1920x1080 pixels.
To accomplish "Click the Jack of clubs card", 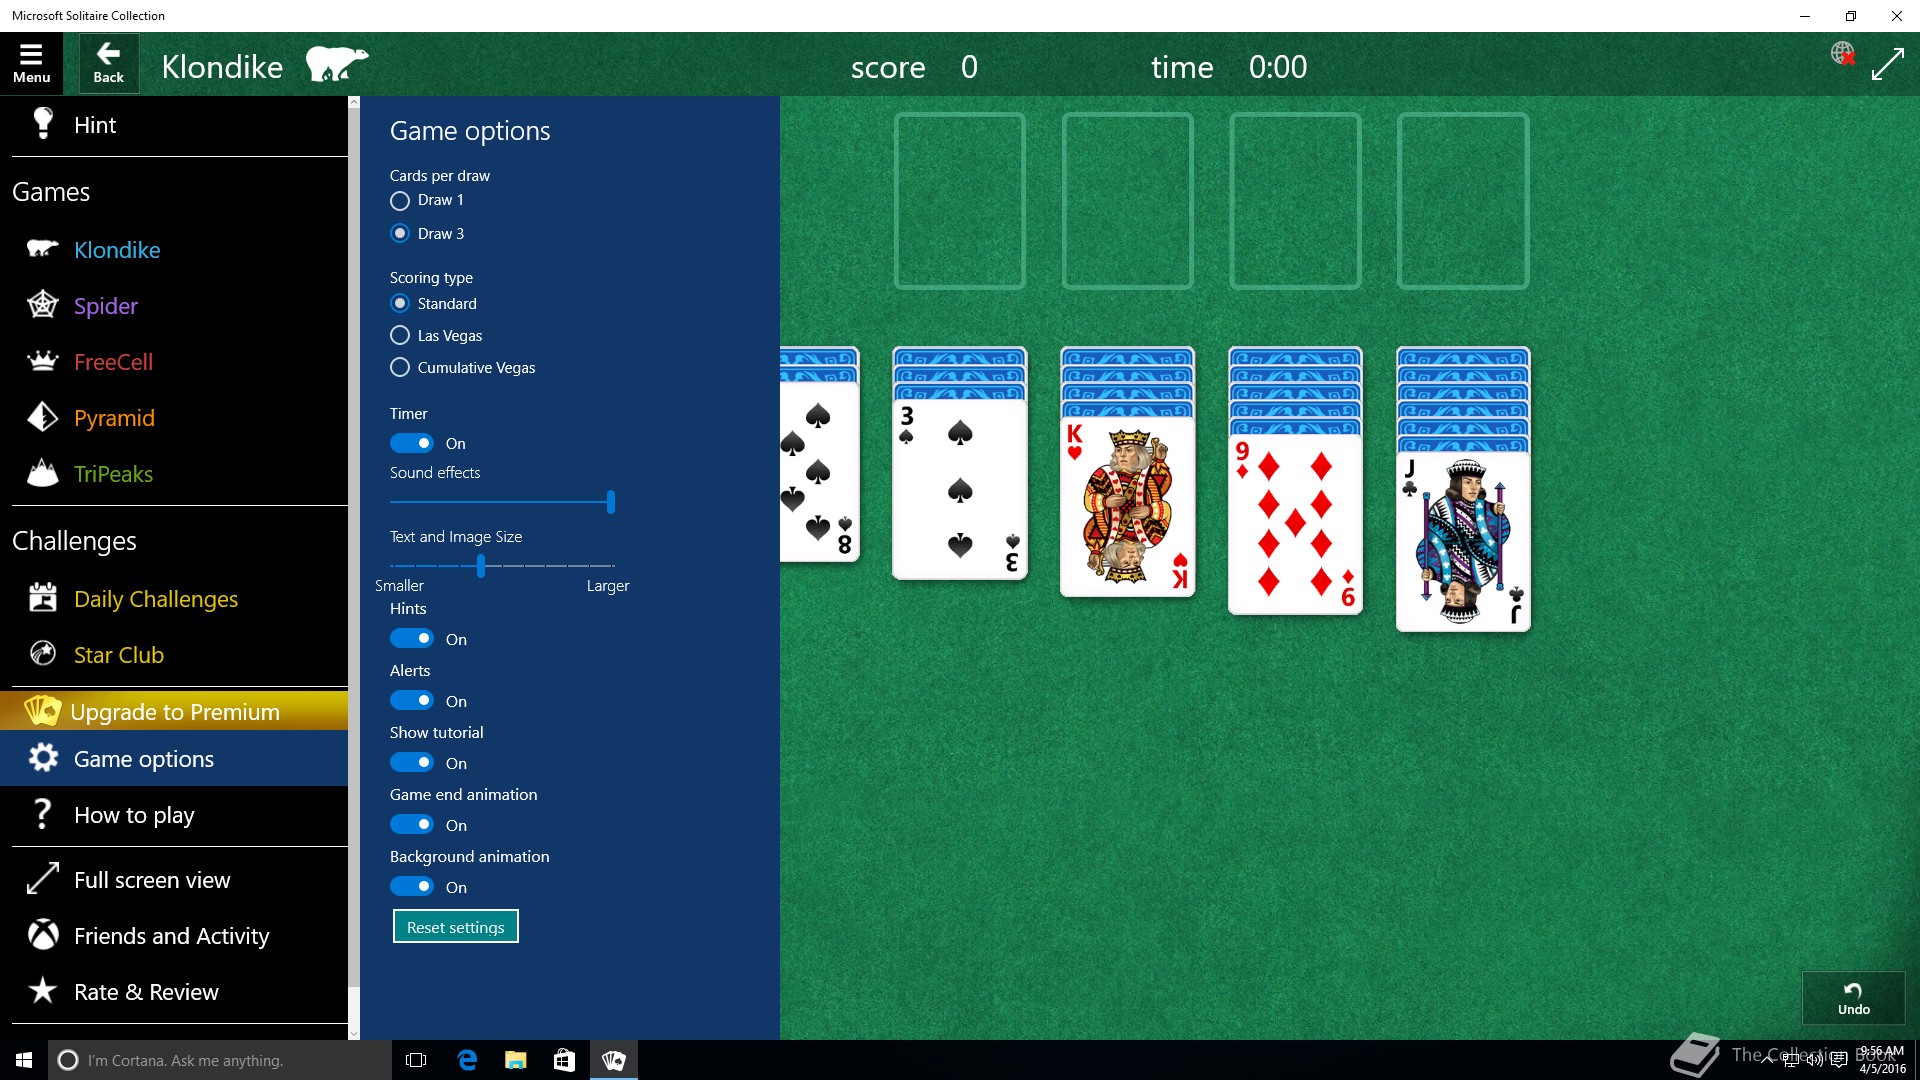I will [x=1463, y=542].
